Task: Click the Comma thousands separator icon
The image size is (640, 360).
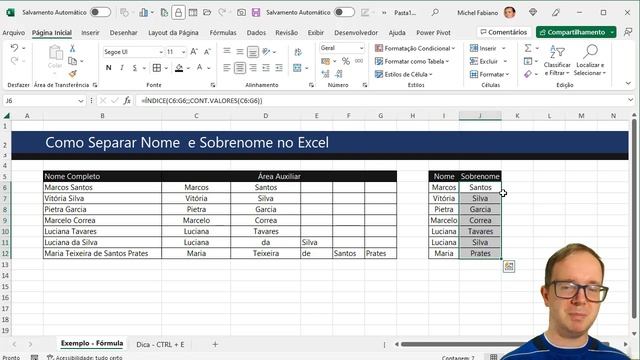Action: pos(359,61)
